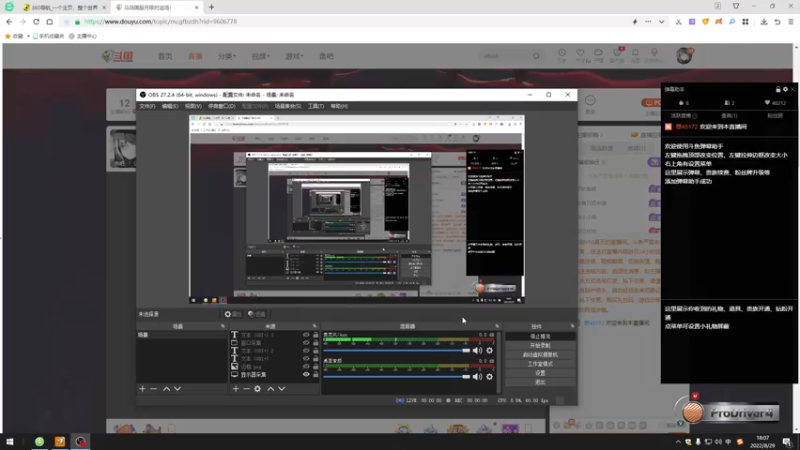Screen dimensions: 800x450
Task: Click the OBS icon in the Windows taskbar
Action: coord(81,442)
